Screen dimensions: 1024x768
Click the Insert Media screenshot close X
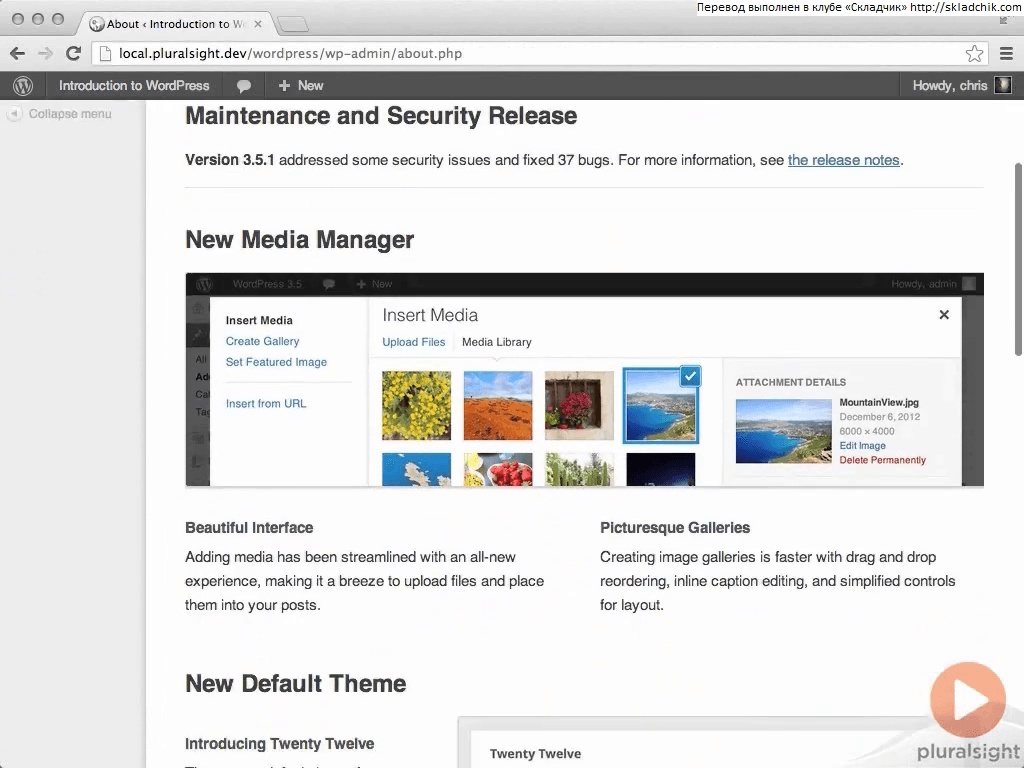(x=944, y=315)
